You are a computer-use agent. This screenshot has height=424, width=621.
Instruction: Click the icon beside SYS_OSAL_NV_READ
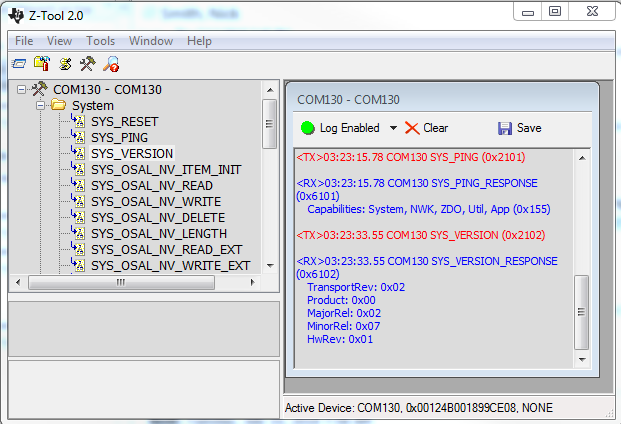point(78,184)
